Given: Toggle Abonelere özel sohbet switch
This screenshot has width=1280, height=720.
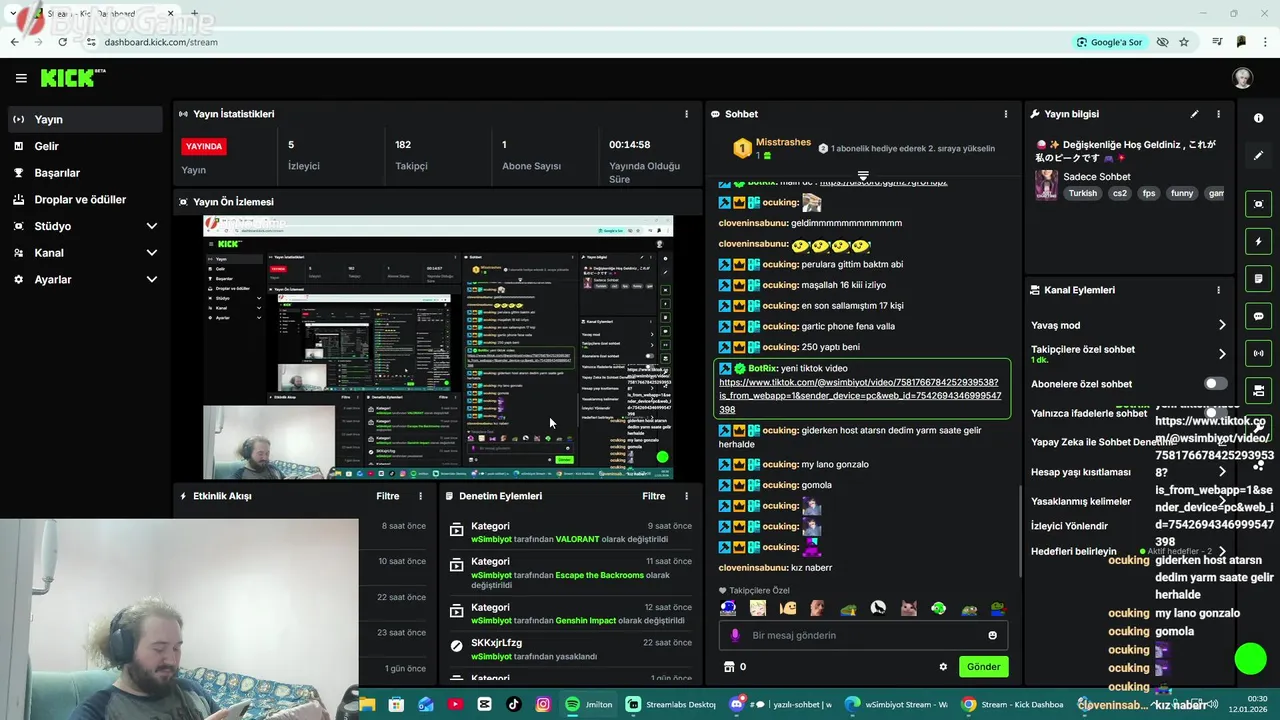Looking at the screenshot, I should point(1215,383).
